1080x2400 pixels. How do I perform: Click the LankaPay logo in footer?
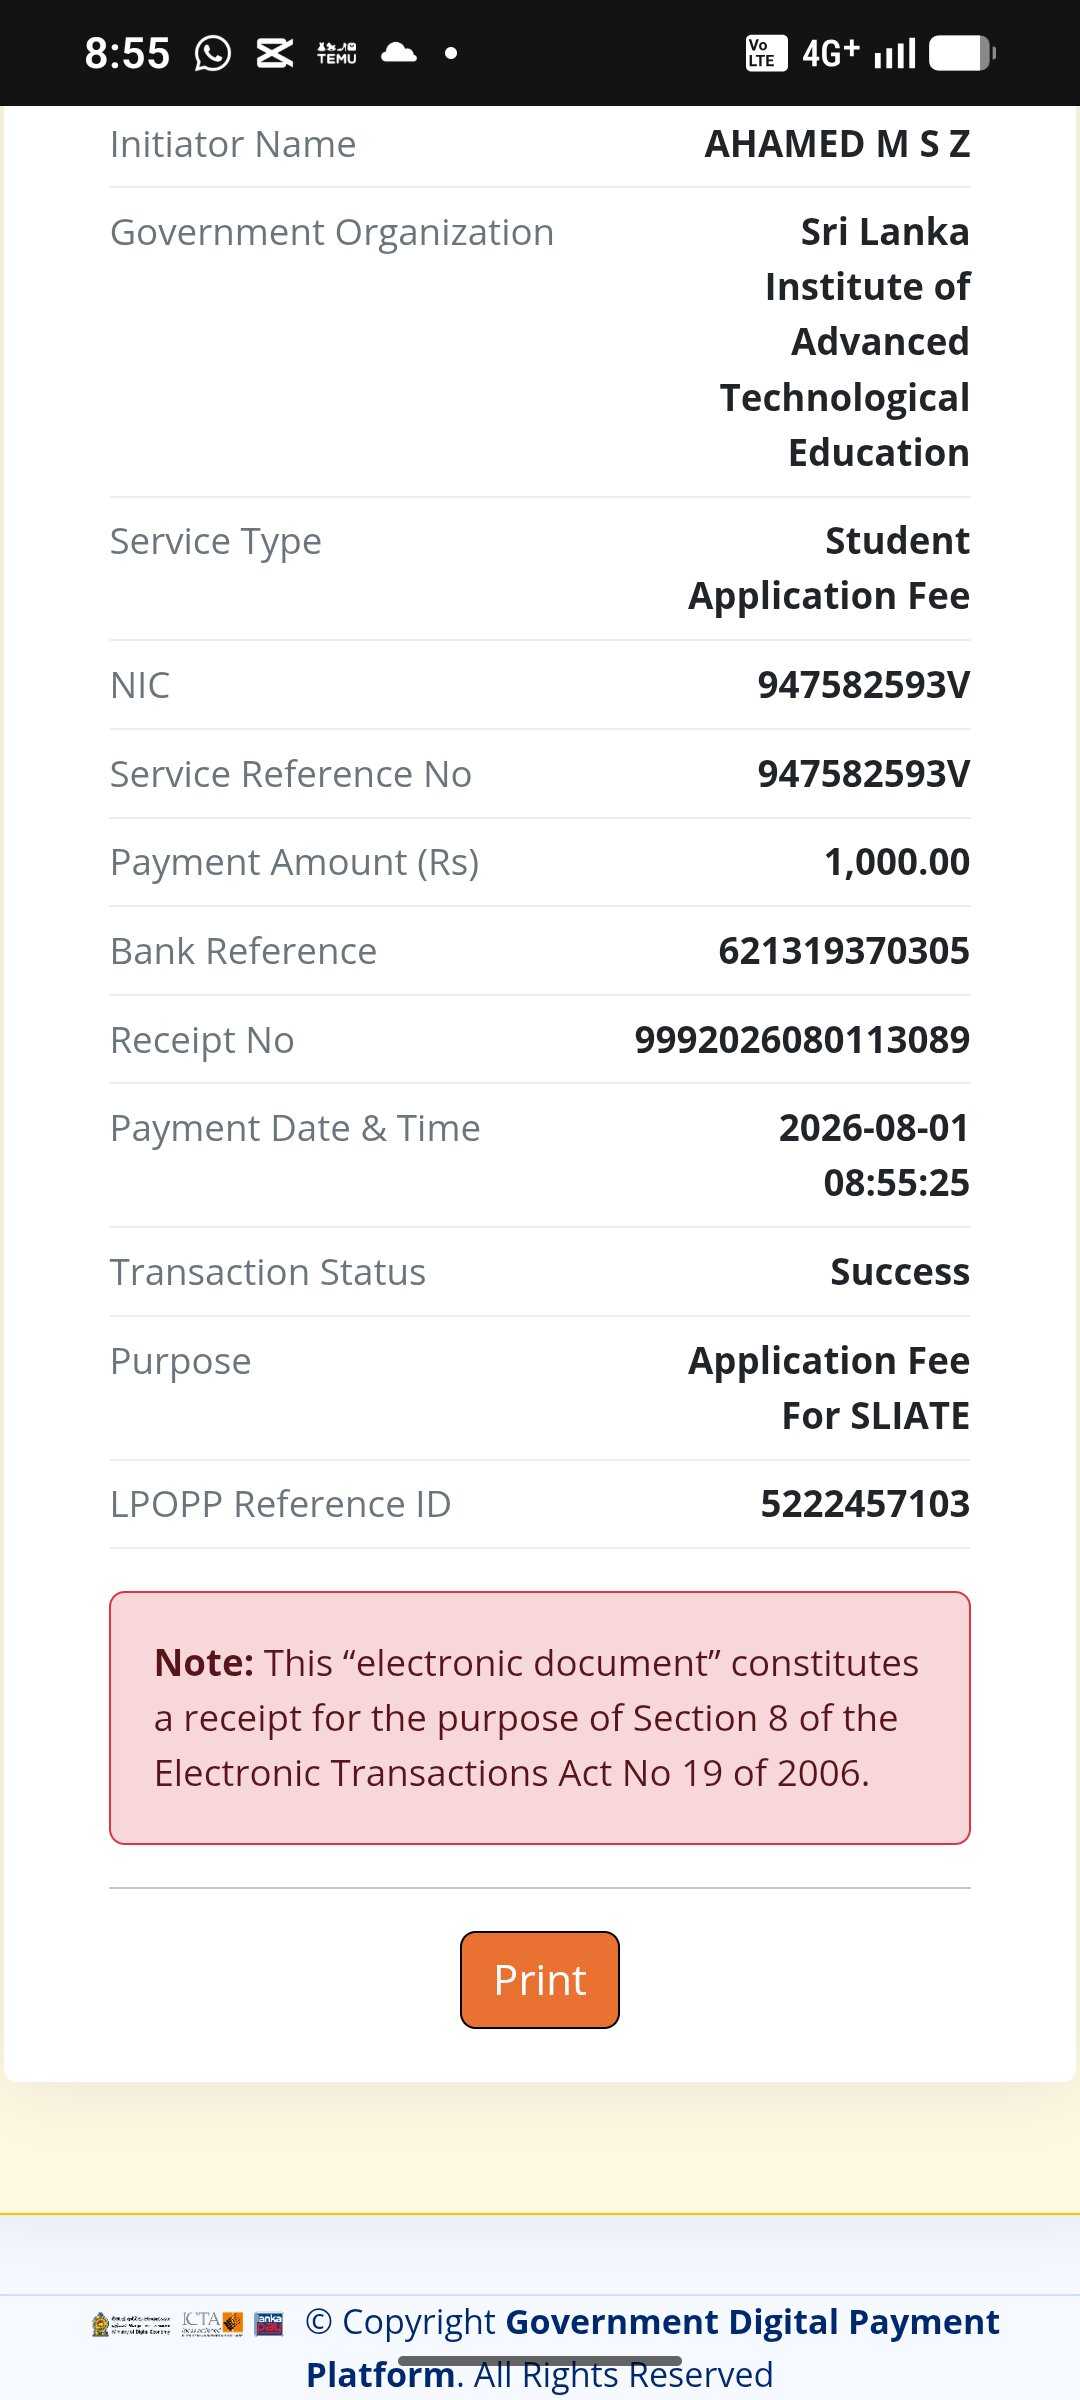click(269, 2323)
